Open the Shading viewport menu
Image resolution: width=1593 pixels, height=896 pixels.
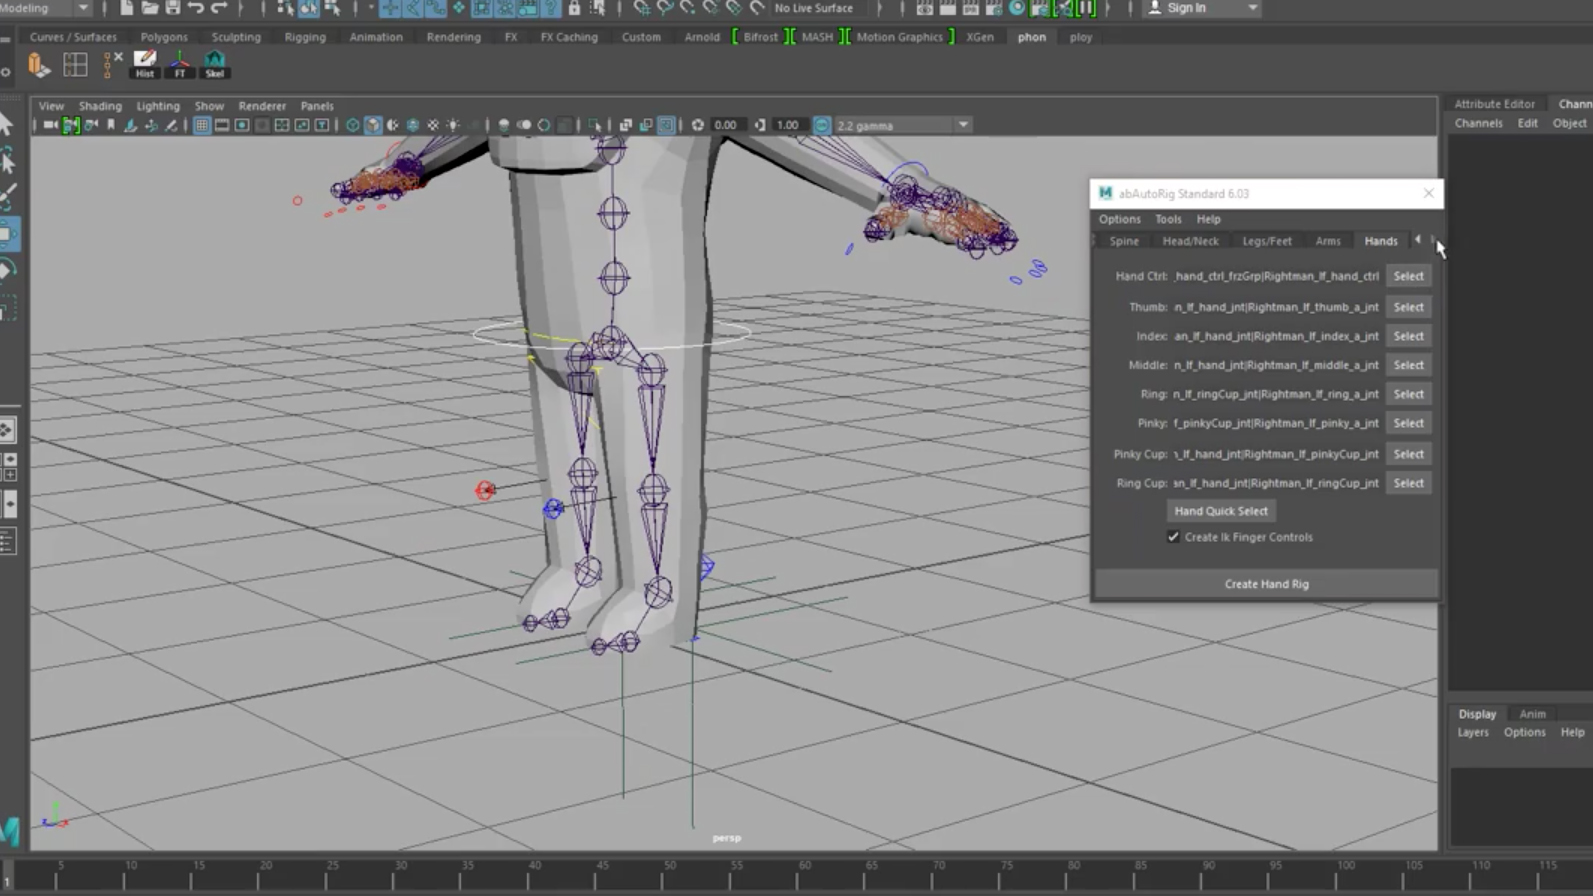[x=100, y=106]
